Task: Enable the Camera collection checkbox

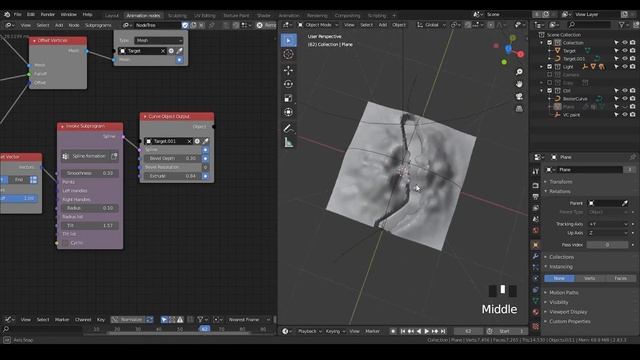Action: (549, 75)
